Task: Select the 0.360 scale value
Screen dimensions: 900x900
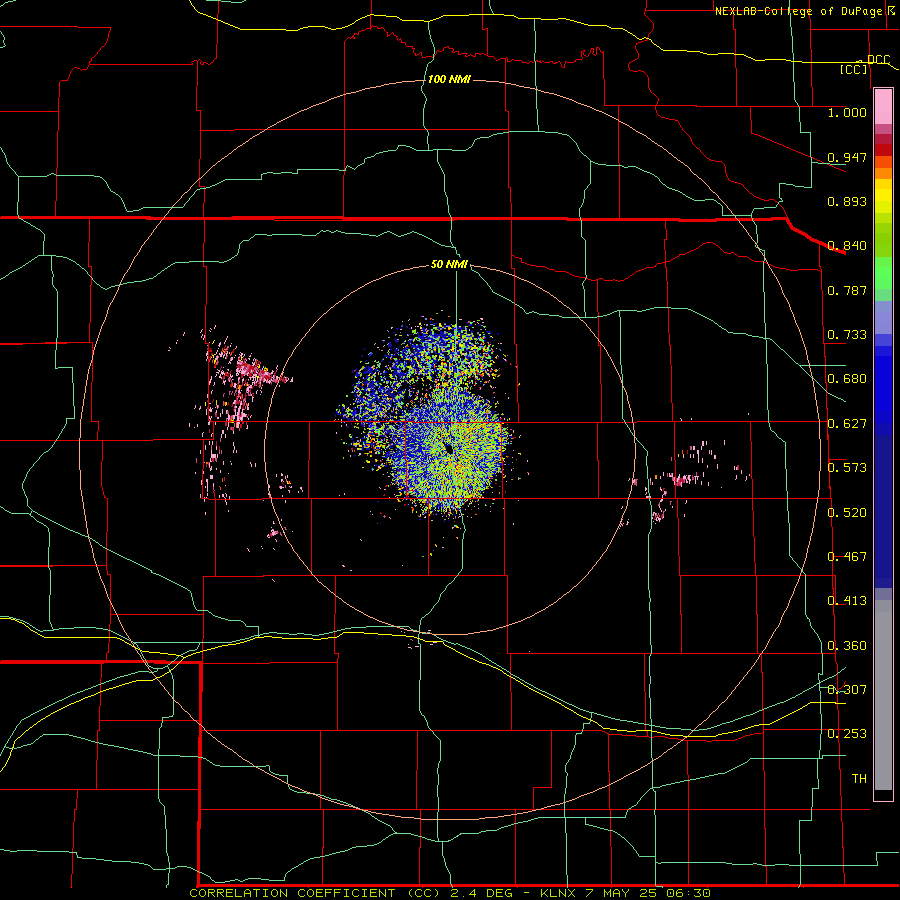Action: tap(847, 646)
